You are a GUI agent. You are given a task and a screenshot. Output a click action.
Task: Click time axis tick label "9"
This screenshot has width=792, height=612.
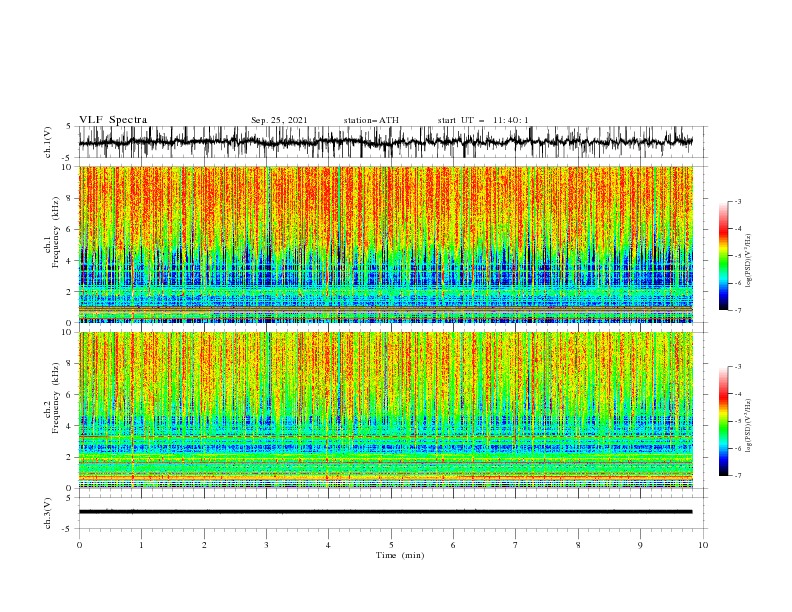[640, 545]
